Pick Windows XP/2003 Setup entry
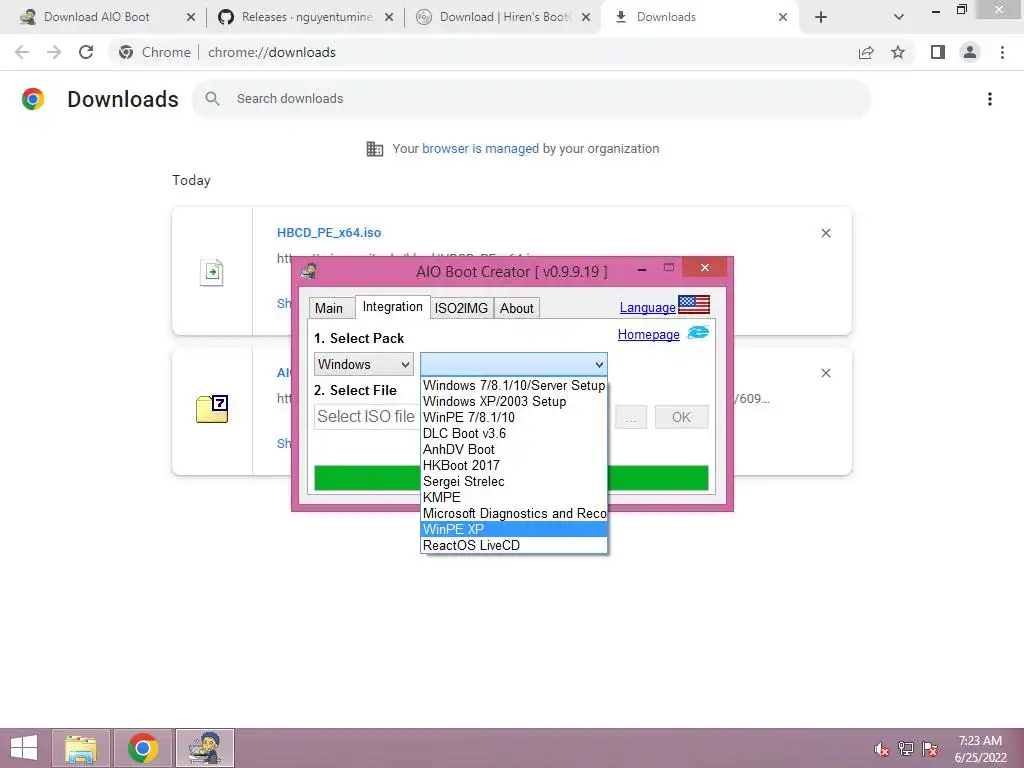Screen dimensions: 1024x768 click(514, 401)
